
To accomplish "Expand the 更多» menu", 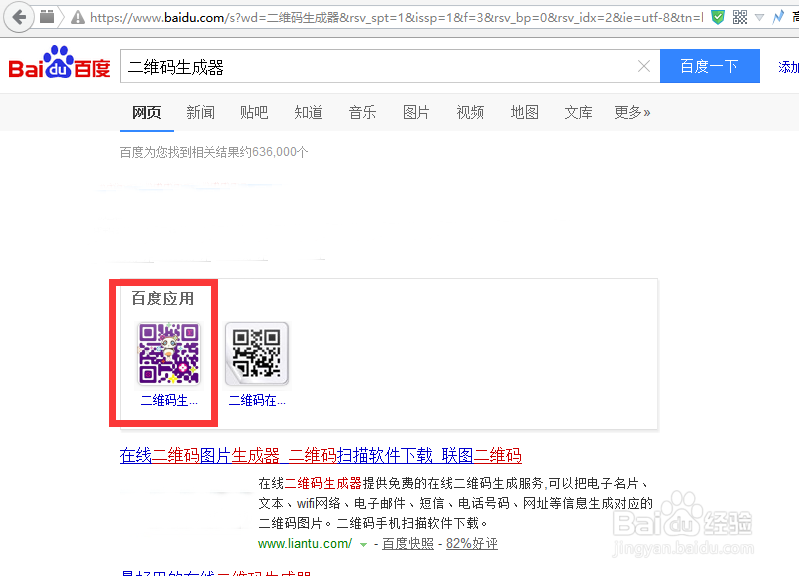I will (632, 112).
